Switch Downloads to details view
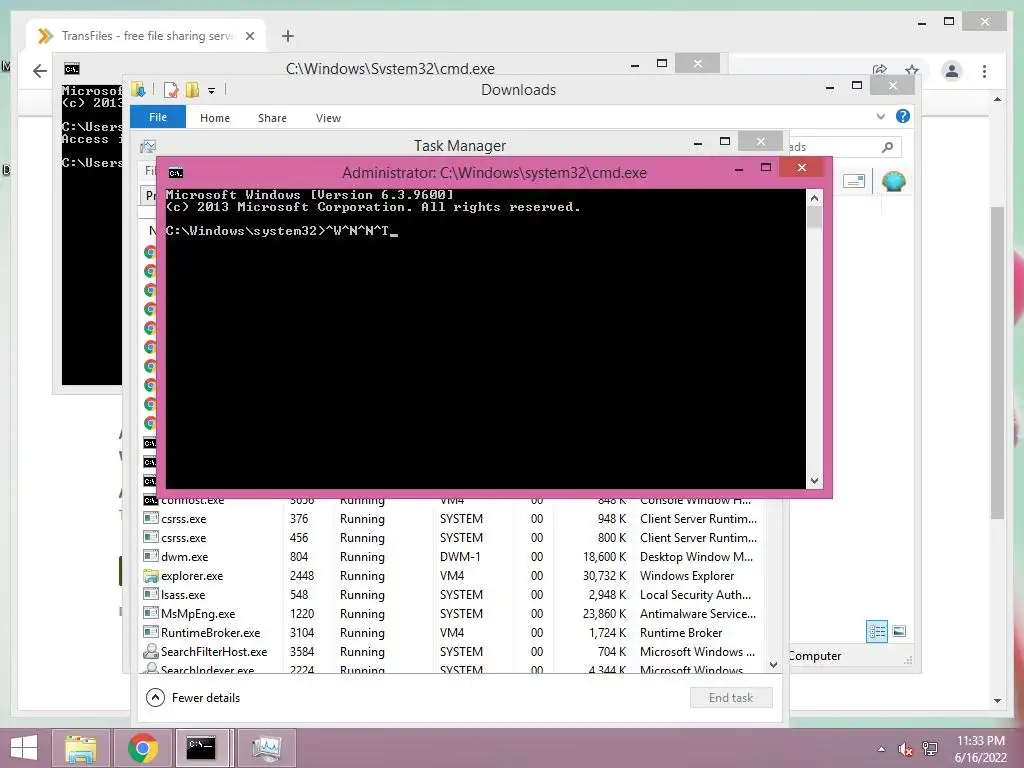The width and height of the screenshot is (1024, 768). (876, 632)
